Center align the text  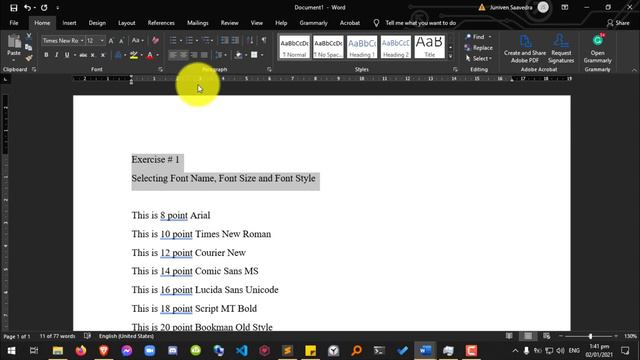tap(184, 55)
